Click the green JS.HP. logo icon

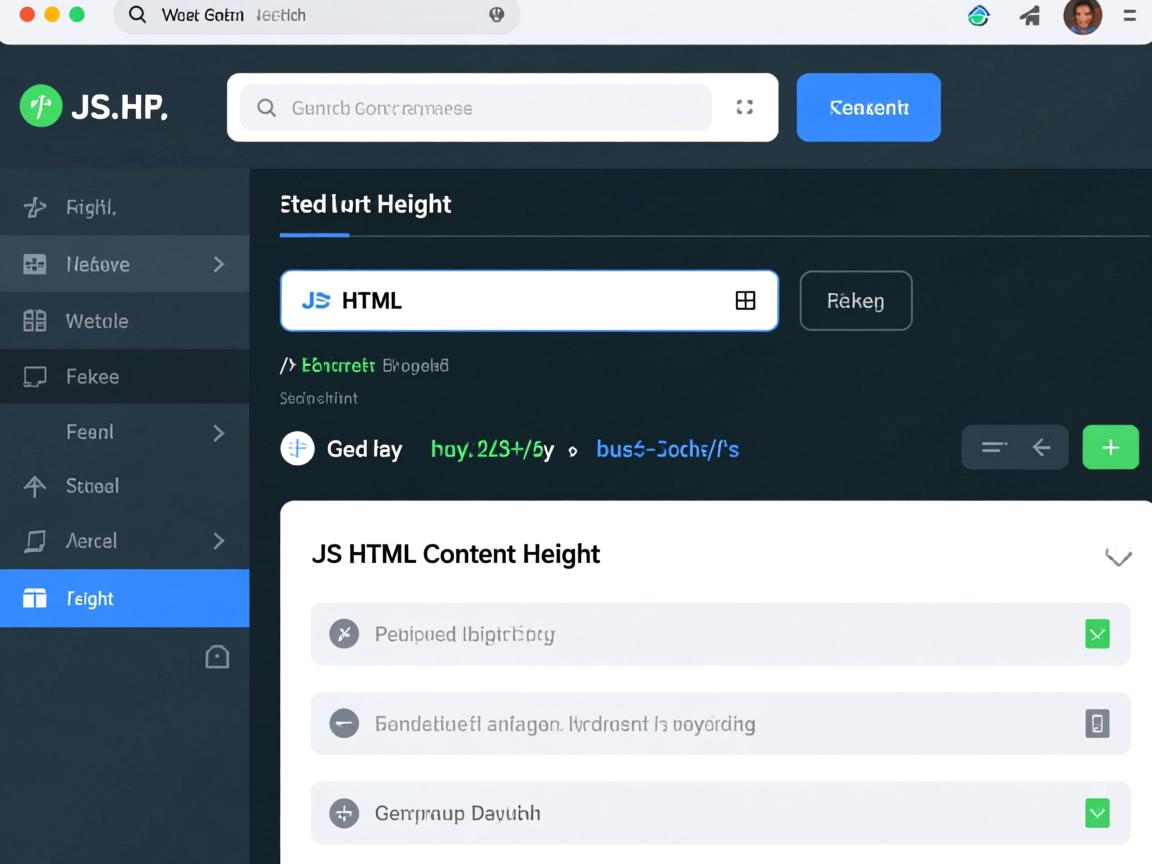[x=41, y=106]
